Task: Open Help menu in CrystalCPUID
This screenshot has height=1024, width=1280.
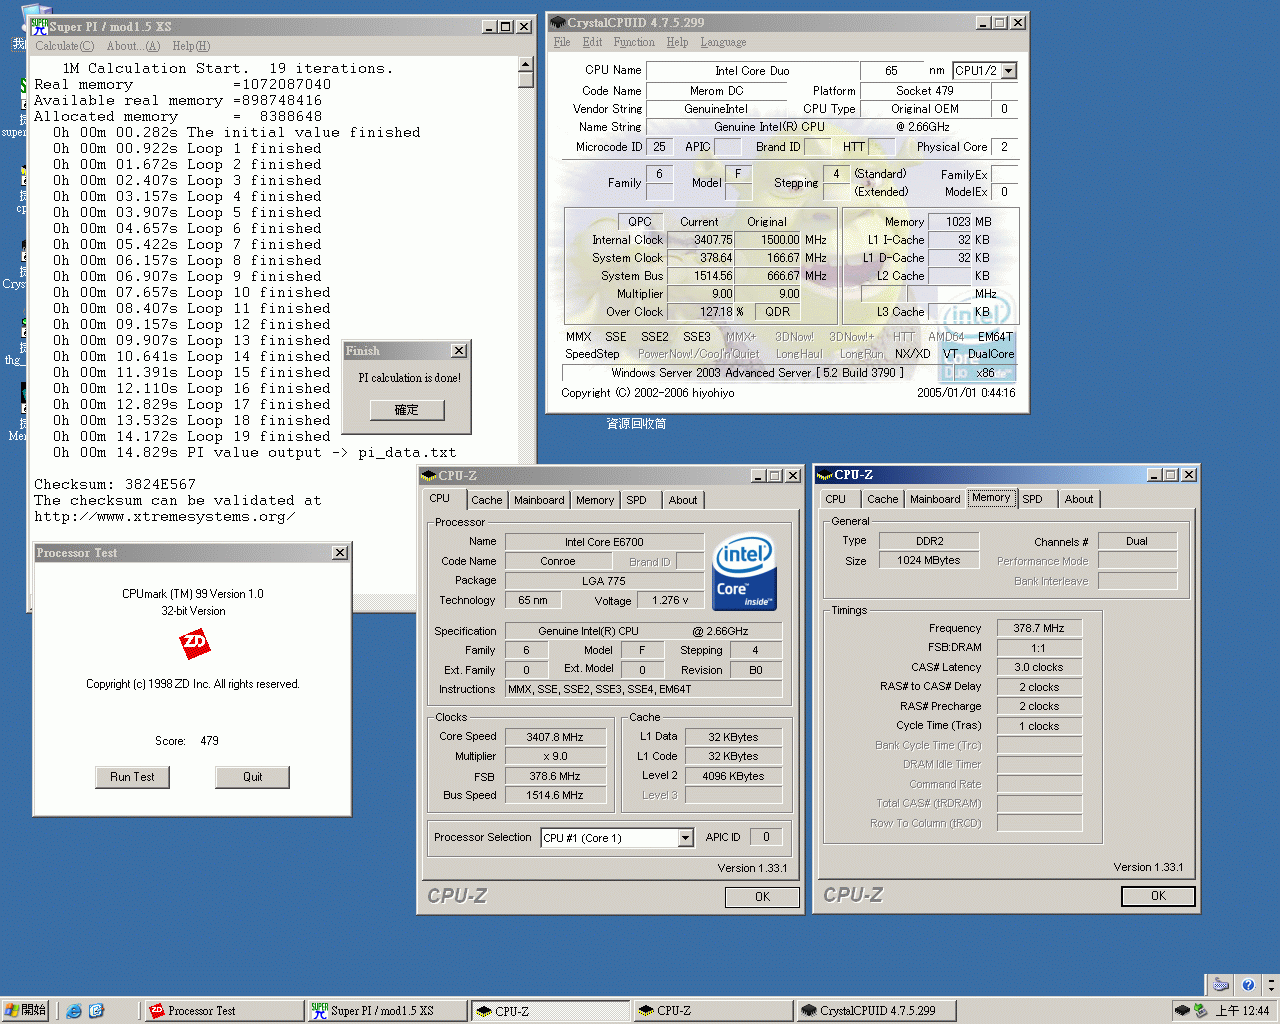Action: [x=677, y=42]
